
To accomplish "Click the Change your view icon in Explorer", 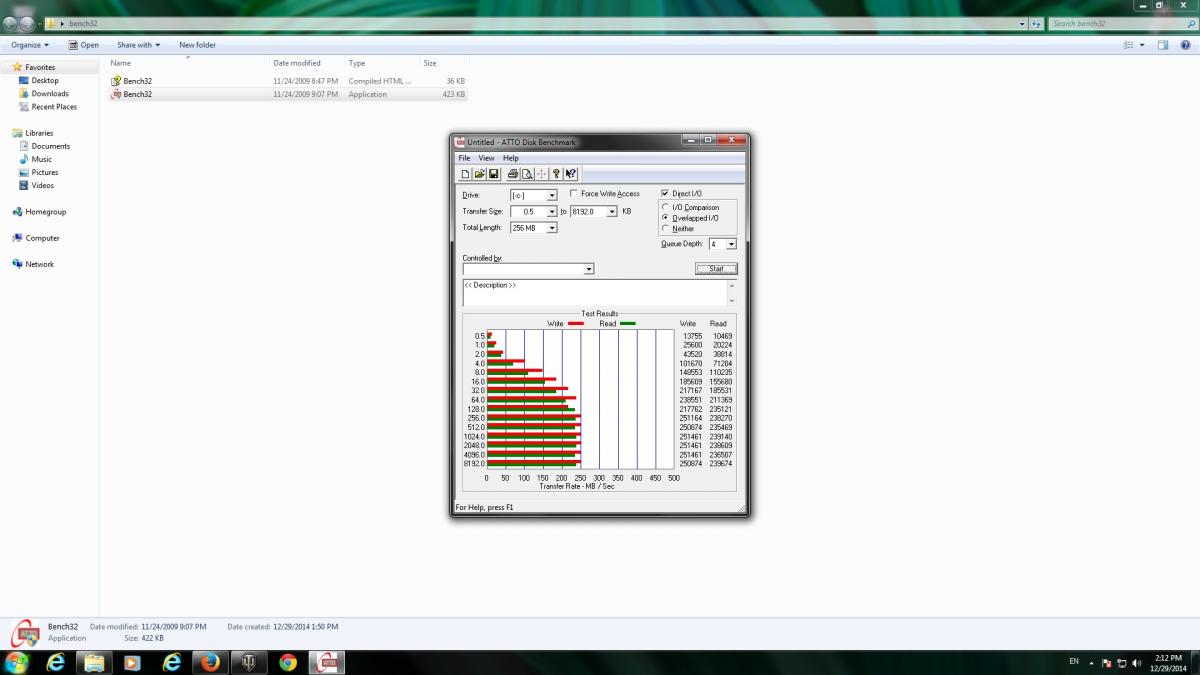I will tap(1127, 45).
